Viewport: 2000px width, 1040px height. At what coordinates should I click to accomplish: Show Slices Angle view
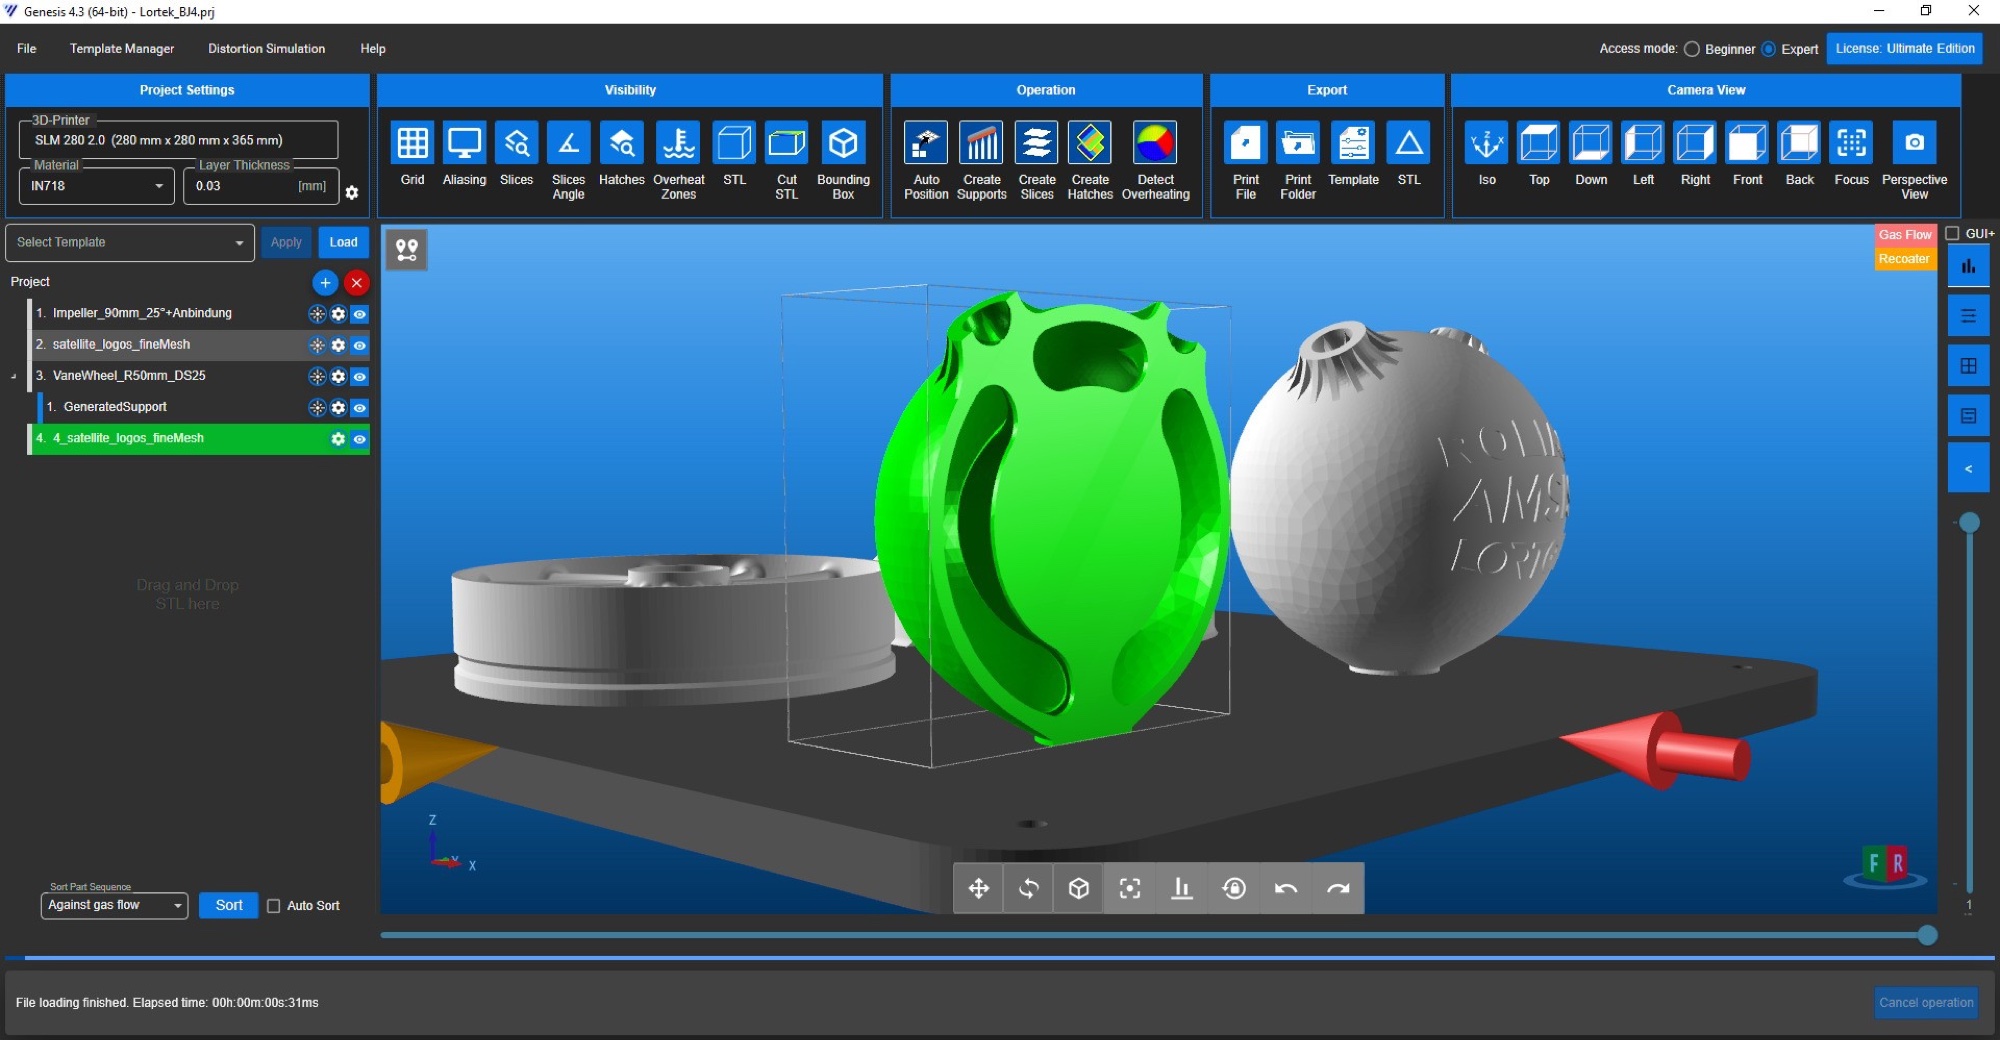coord(568,143)
